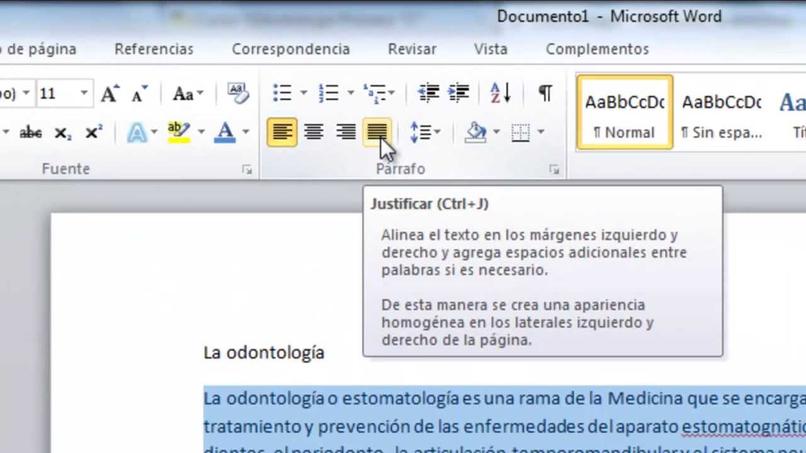This screenshot has height=453, width=806.
Task: Center align the selected paragraph
Action: coord(314,132)
